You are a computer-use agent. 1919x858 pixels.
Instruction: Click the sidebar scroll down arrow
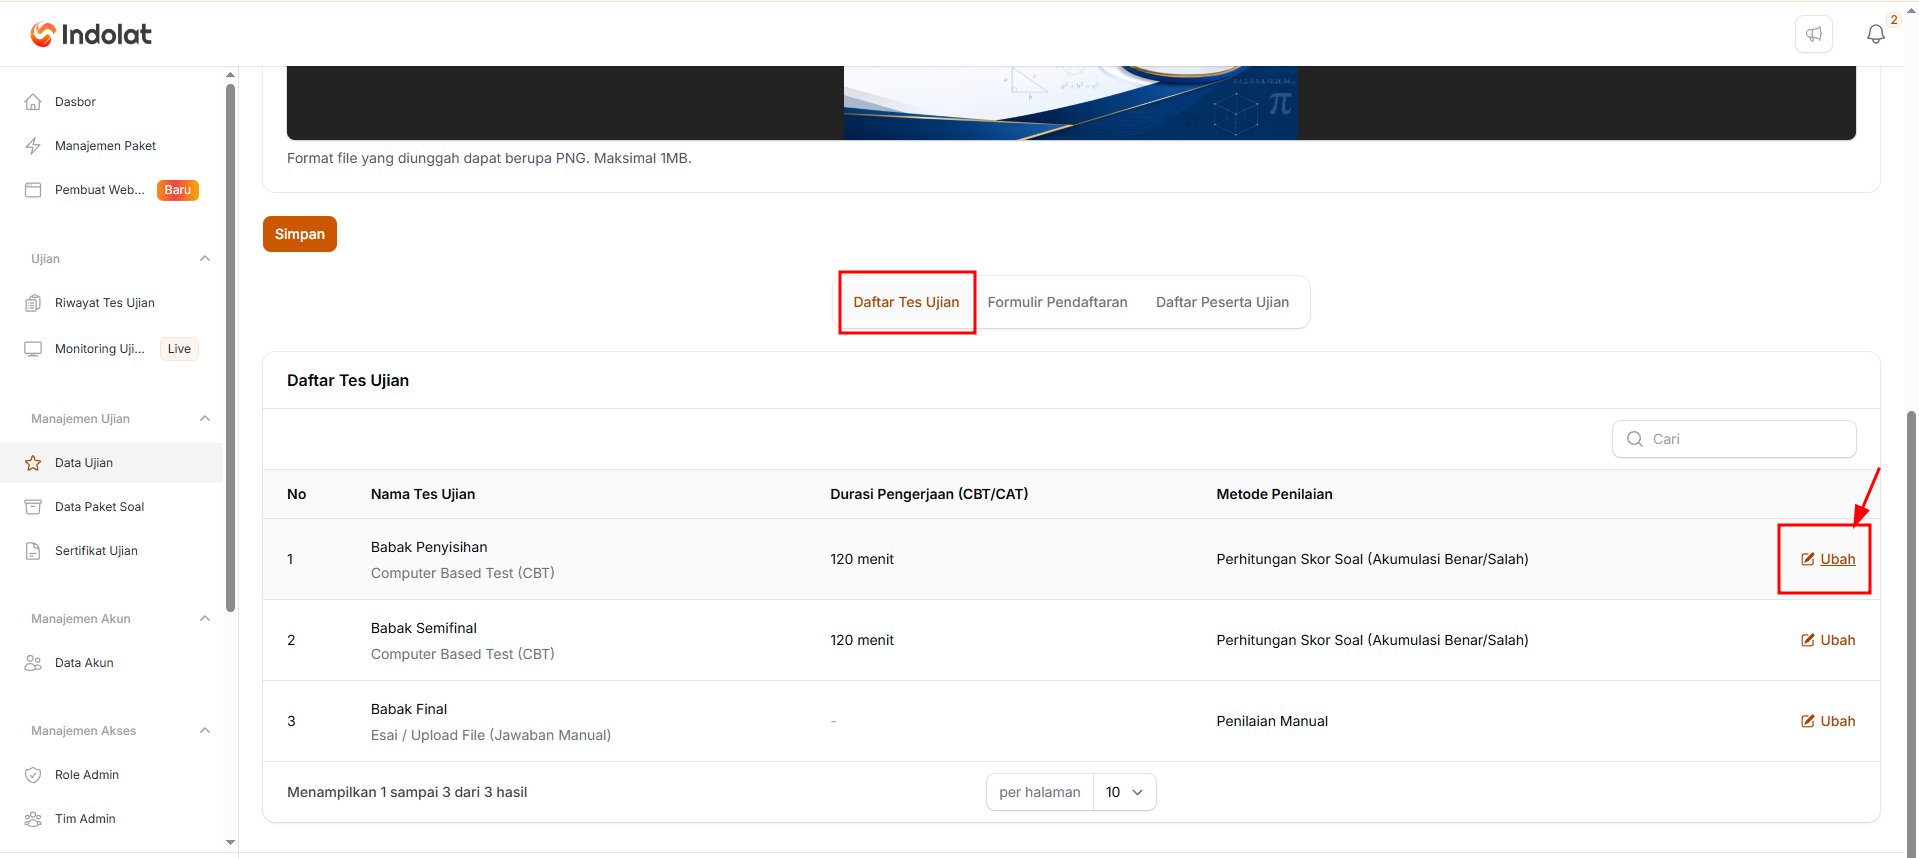coord(231,843)
